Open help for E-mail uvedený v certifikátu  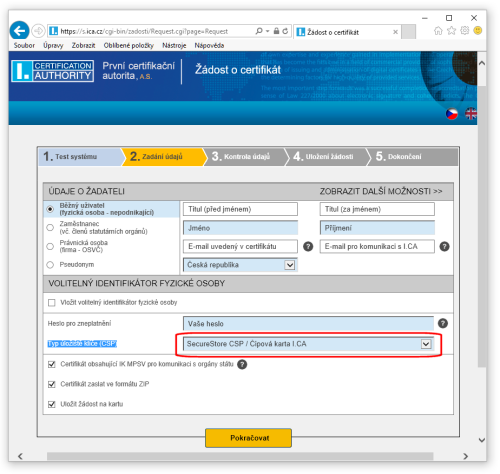pyautogui.click(x=308, y=247)
